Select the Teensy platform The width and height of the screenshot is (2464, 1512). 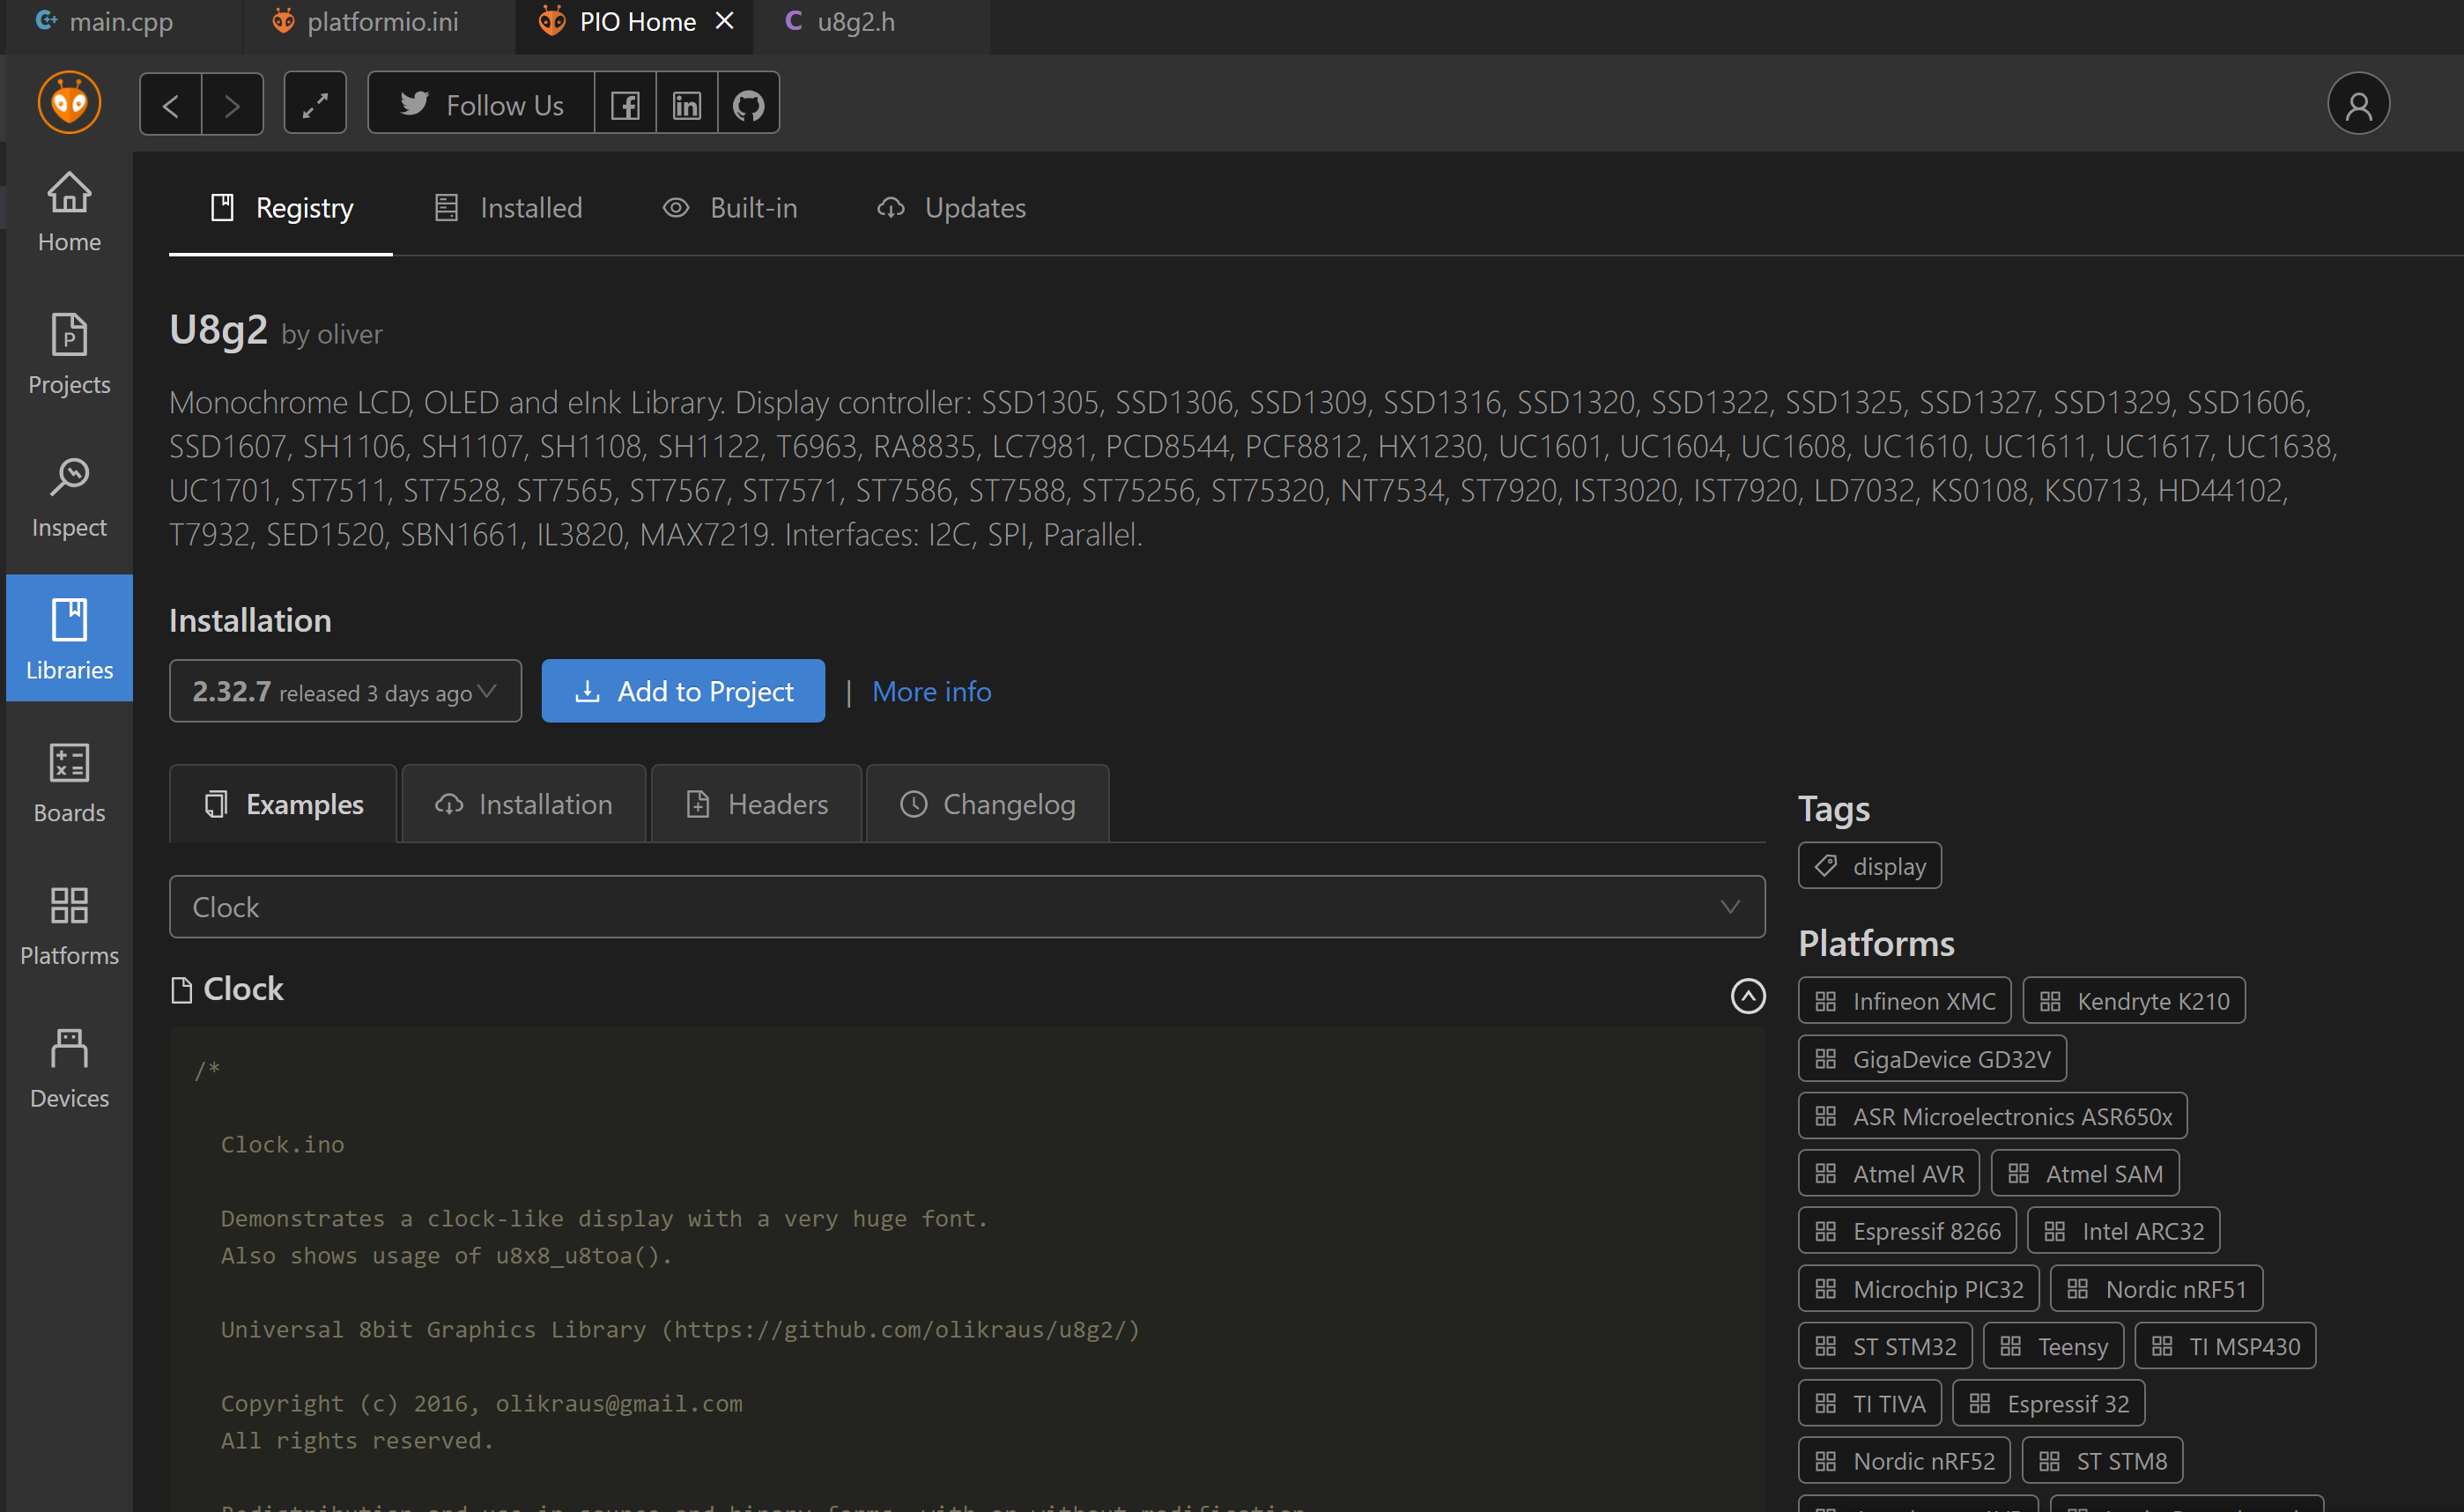2053,1346
